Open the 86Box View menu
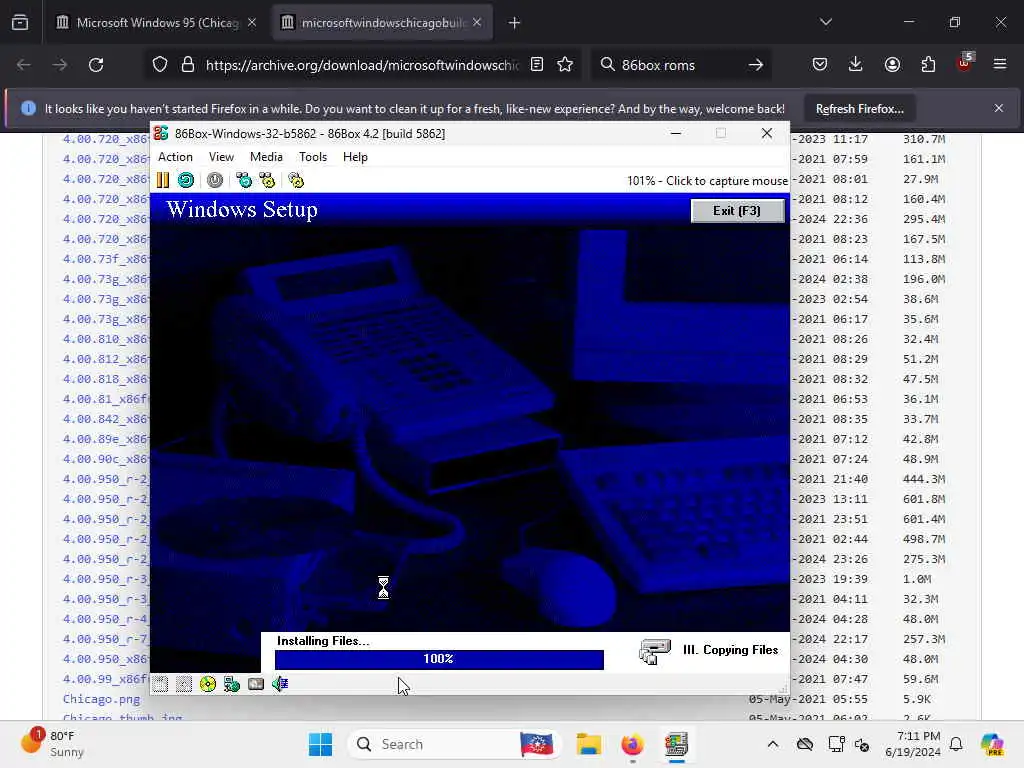The height and width of the screenshot is (768, 1024). click(221, 157)
